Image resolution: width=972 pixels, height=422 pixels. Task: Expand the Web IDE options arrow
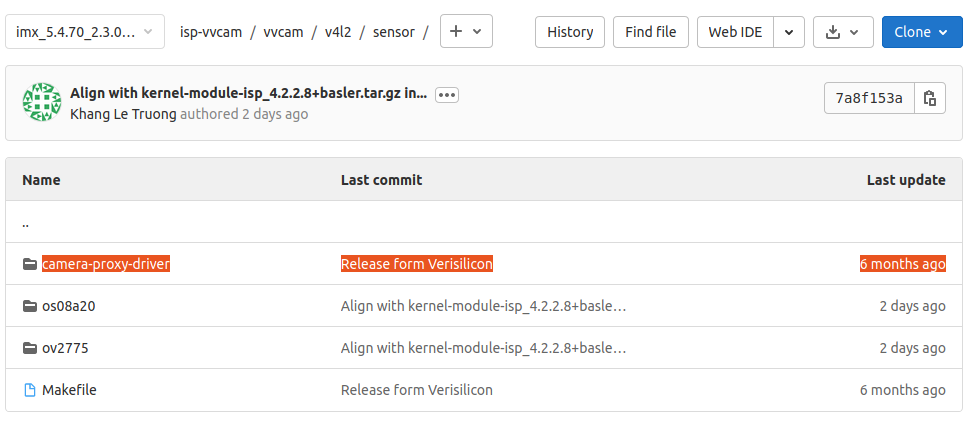click(x=789, y=32)
